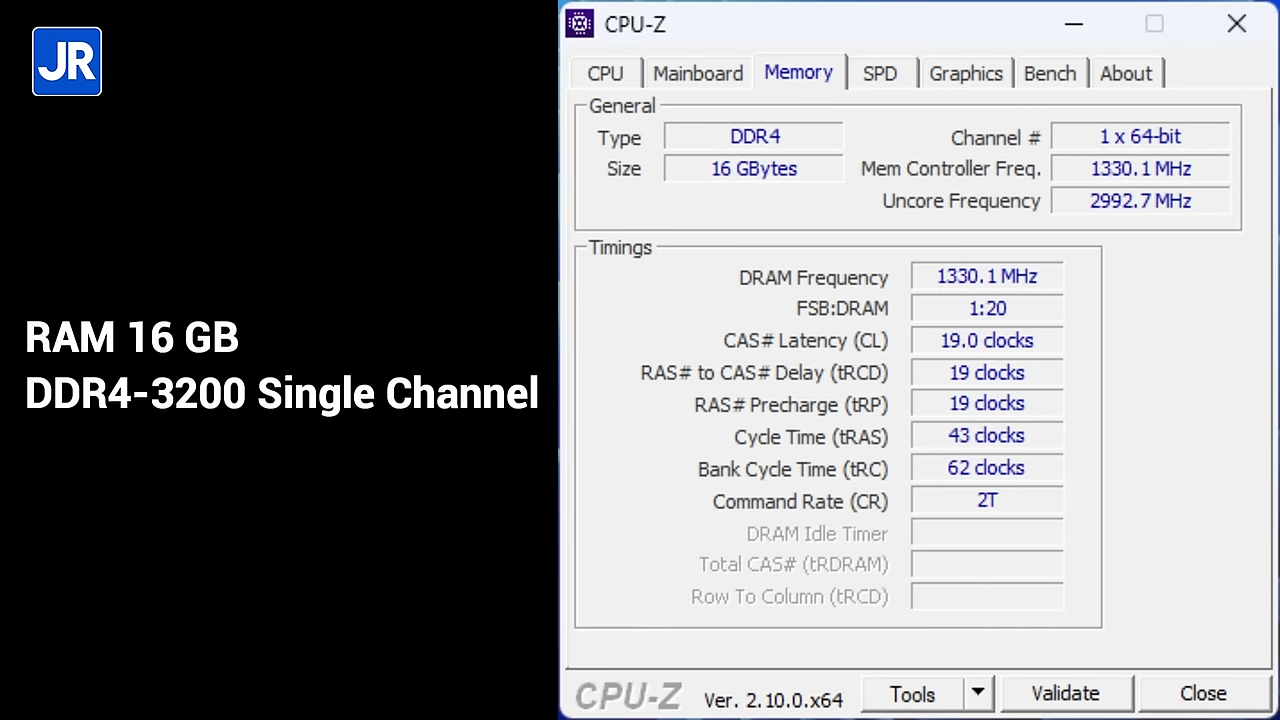Select the CAS# Latency value box
Image resolution: width=1280 pixels, height=720 pixels.
[986, 341]
